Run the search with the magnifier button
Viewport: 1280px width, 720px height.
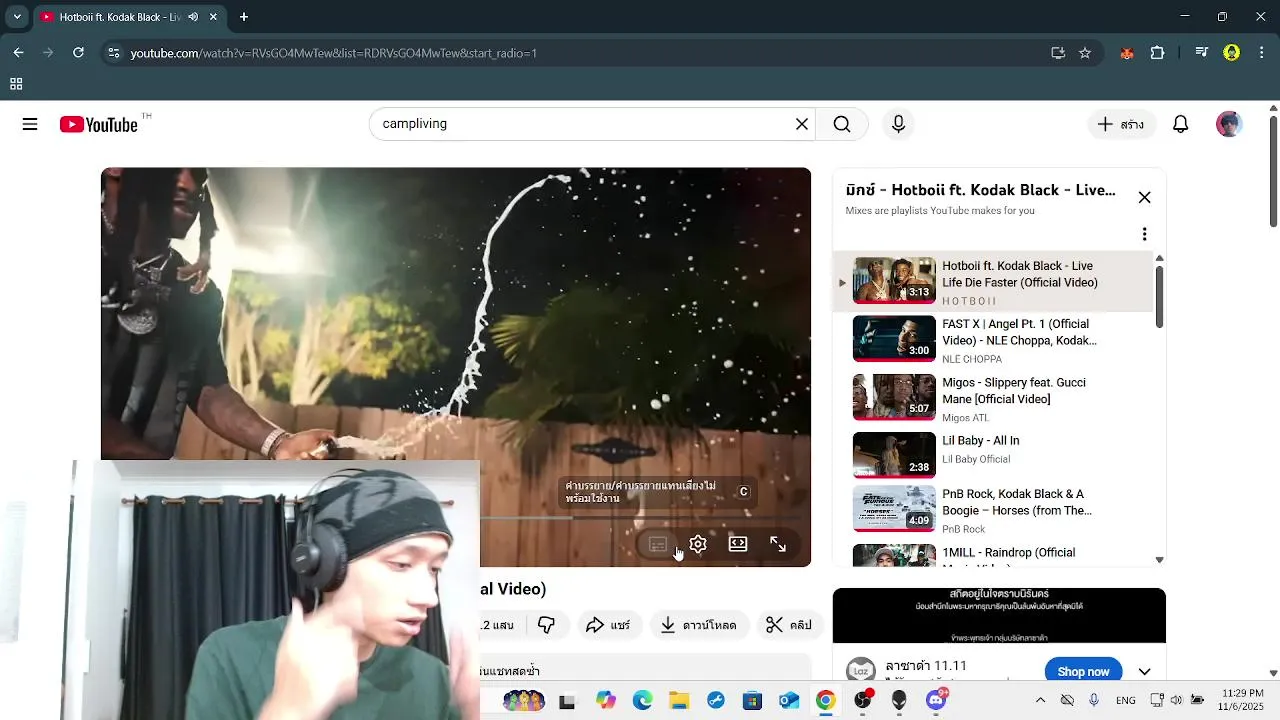tap(842, 124)
